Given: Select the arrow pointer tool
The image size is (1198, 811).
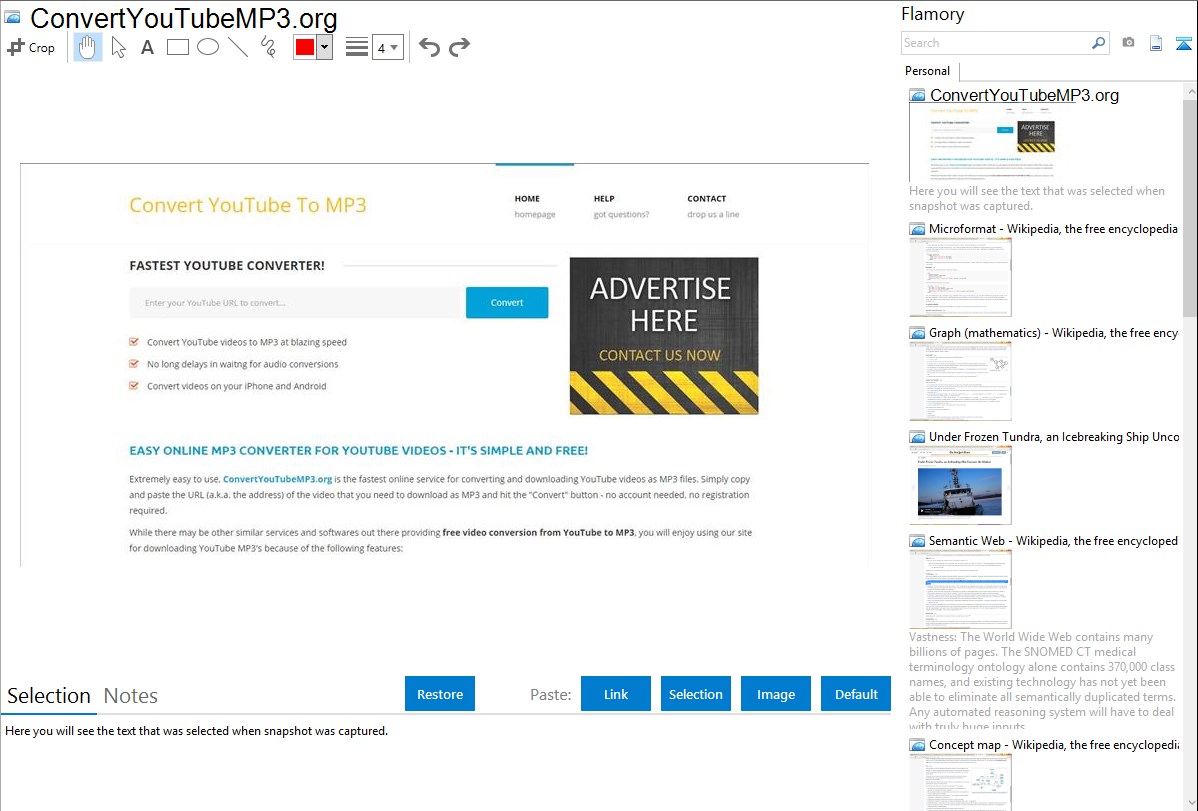Looking at the screenshot, I should point(118,47).
